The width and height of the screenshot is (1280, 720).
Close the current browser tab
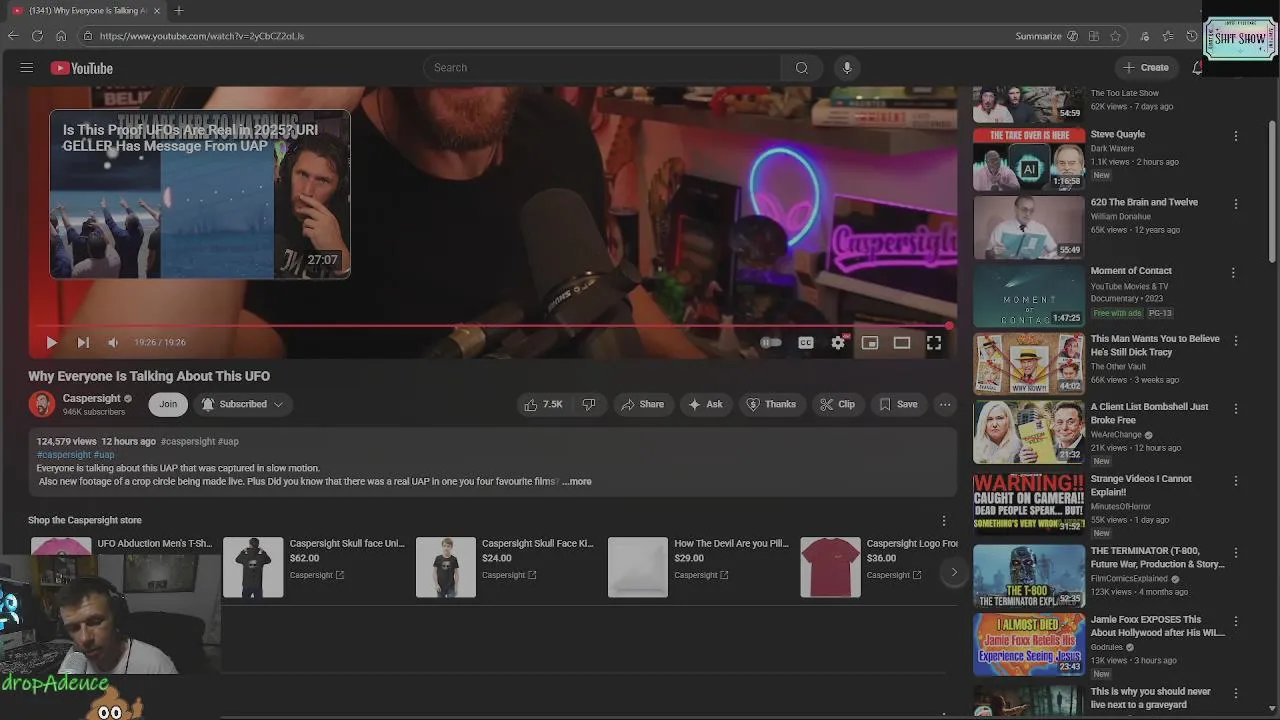coord(156,11)
